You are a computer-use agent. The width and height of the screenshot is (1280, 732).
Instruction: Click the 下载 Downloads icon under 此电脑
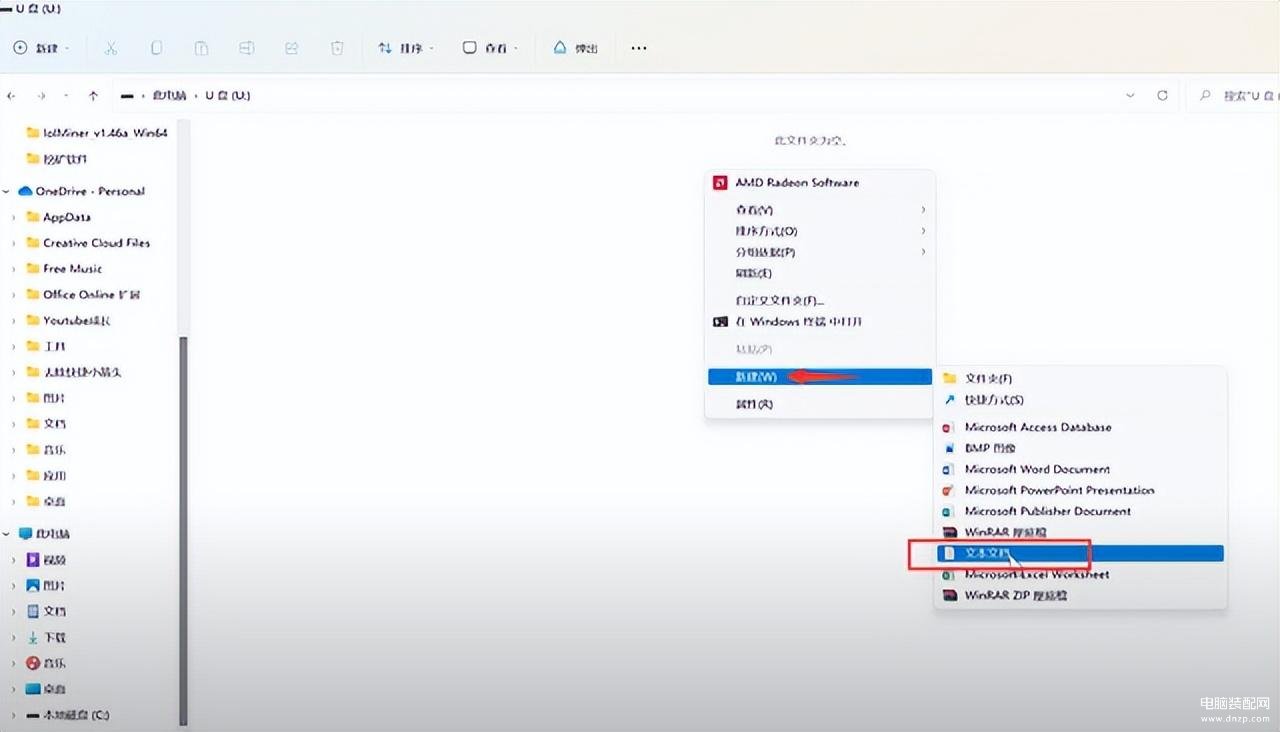click(x=33, y=637)
